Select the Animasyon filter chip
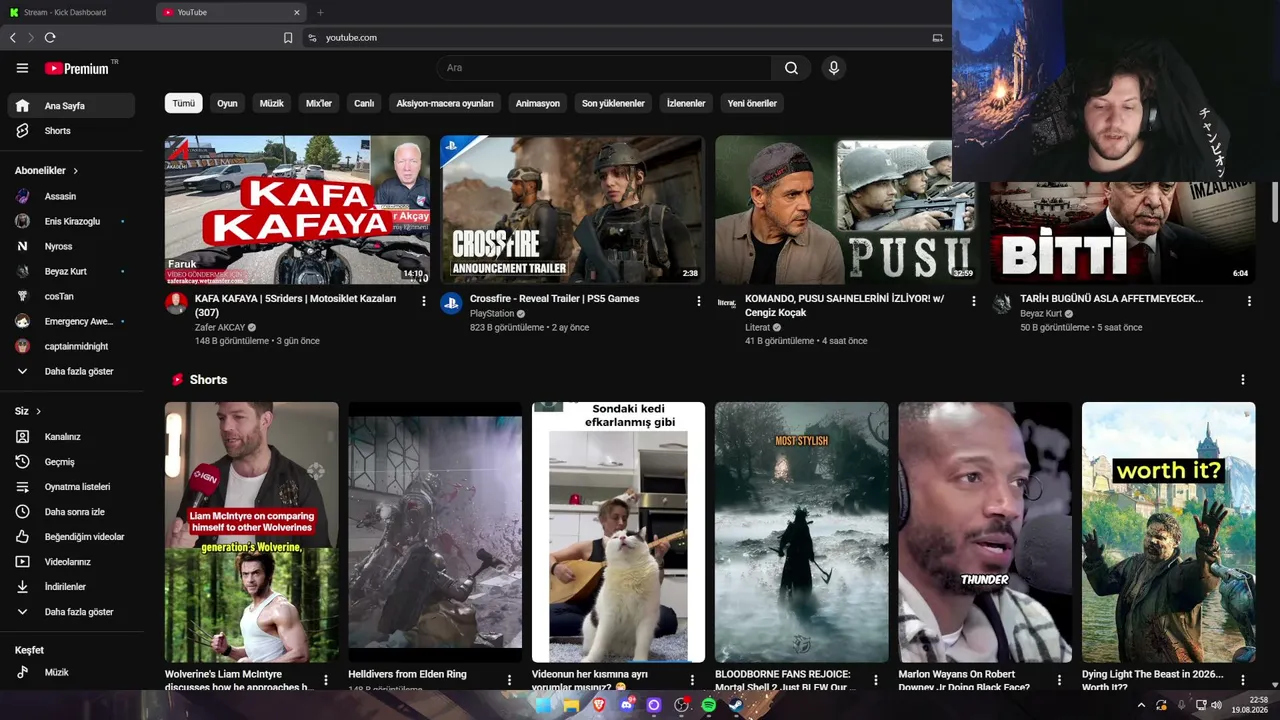Image resolution: width=1280 pixels, height=720 pixels. click(538, 103)
